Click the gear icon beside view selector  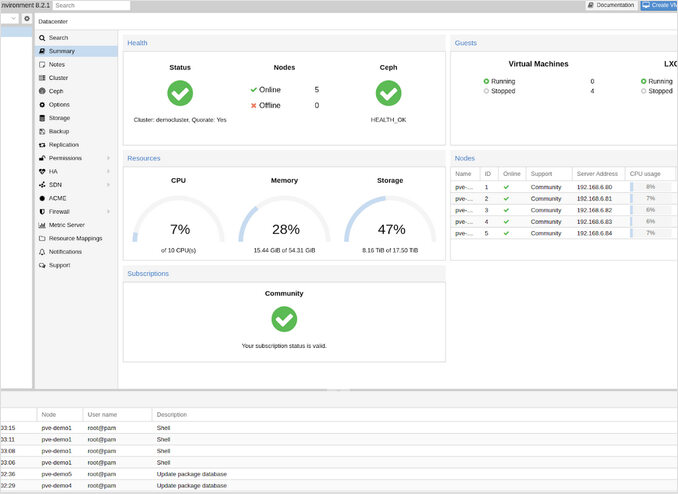(27, 19)
